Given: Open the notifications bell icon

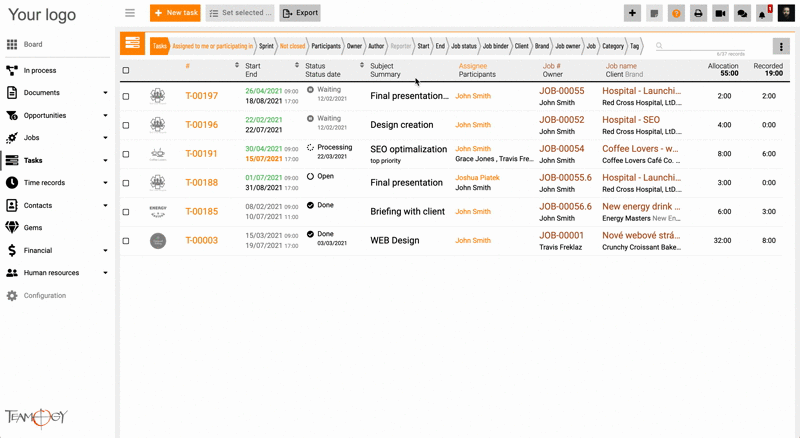Looking at the screenshot, I should tap(764, 14).
